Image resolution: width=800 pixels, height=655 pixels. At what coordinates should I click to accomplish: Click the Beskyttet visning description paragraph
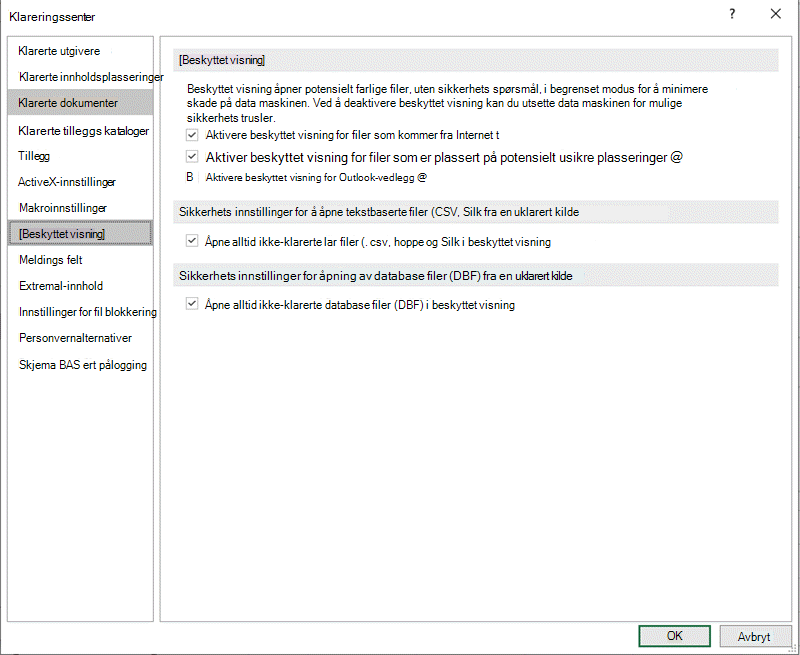click(x=447, y=103)
